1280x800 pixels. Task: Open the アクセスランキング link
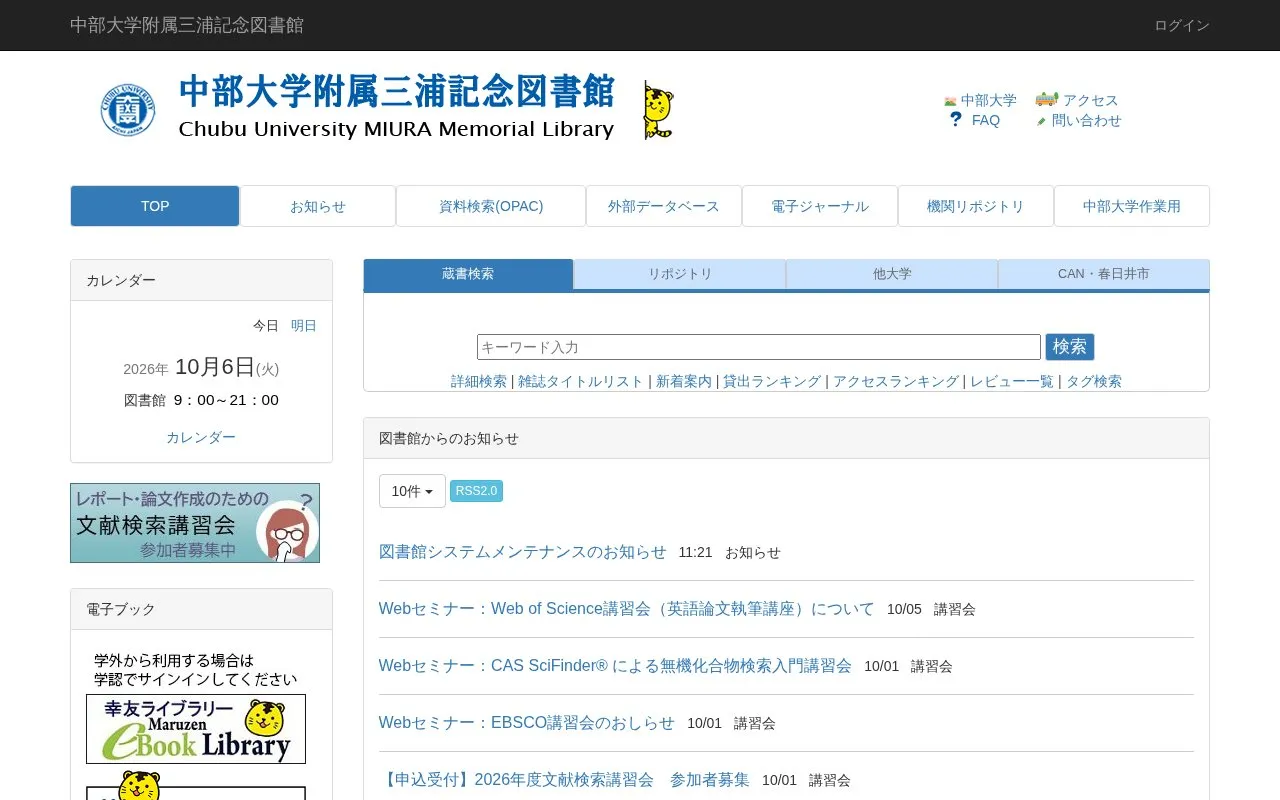pos(896,381)
